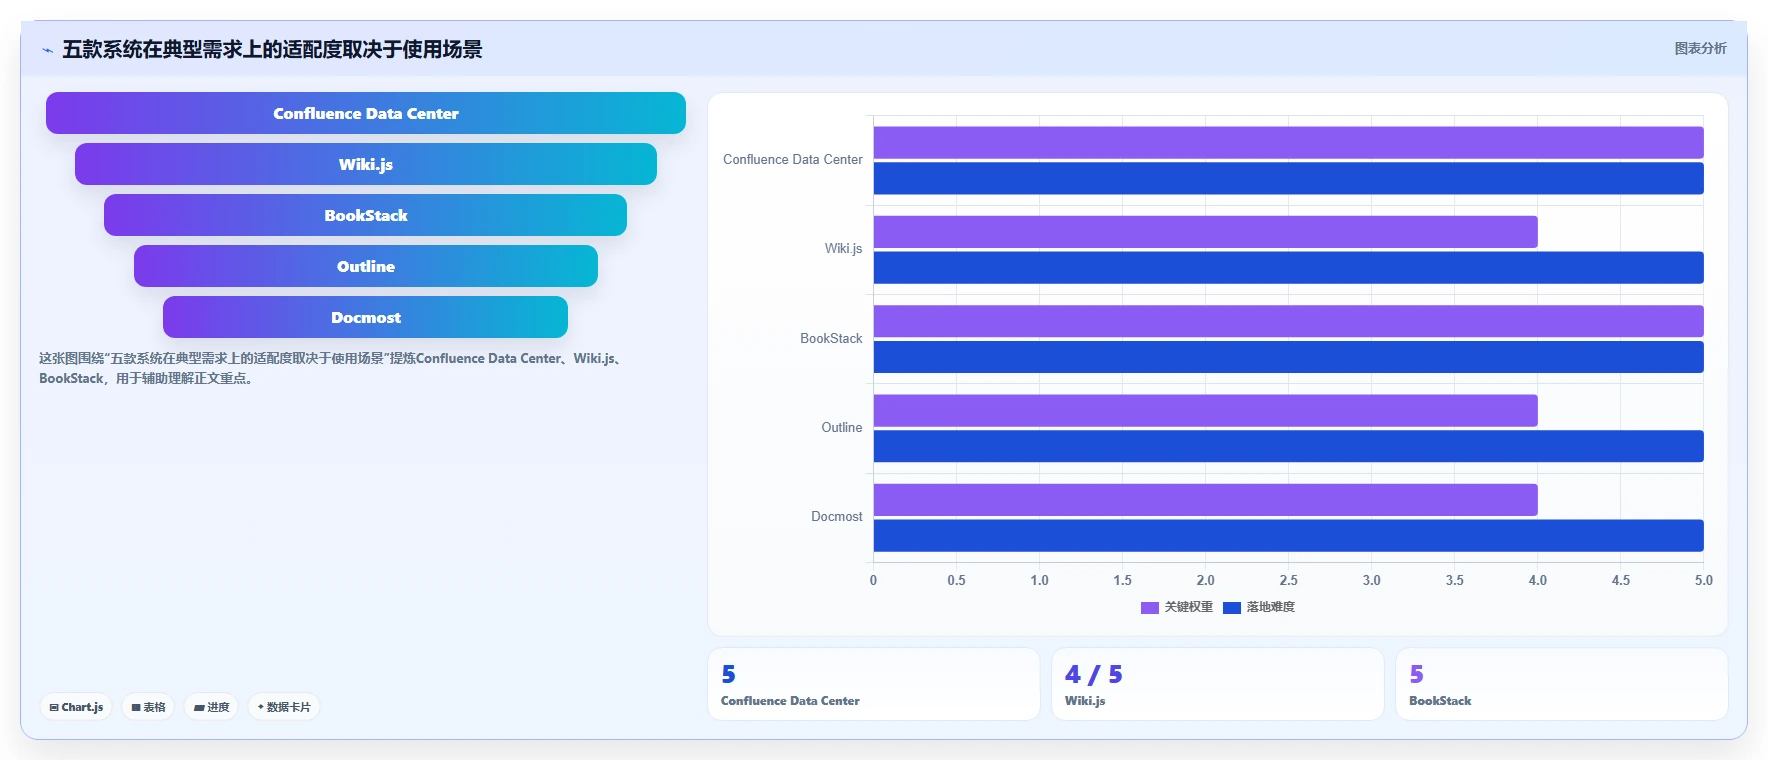1768x760 pixels.
Task: Click the 0 x-axis tick label
Action: (873, 580)
